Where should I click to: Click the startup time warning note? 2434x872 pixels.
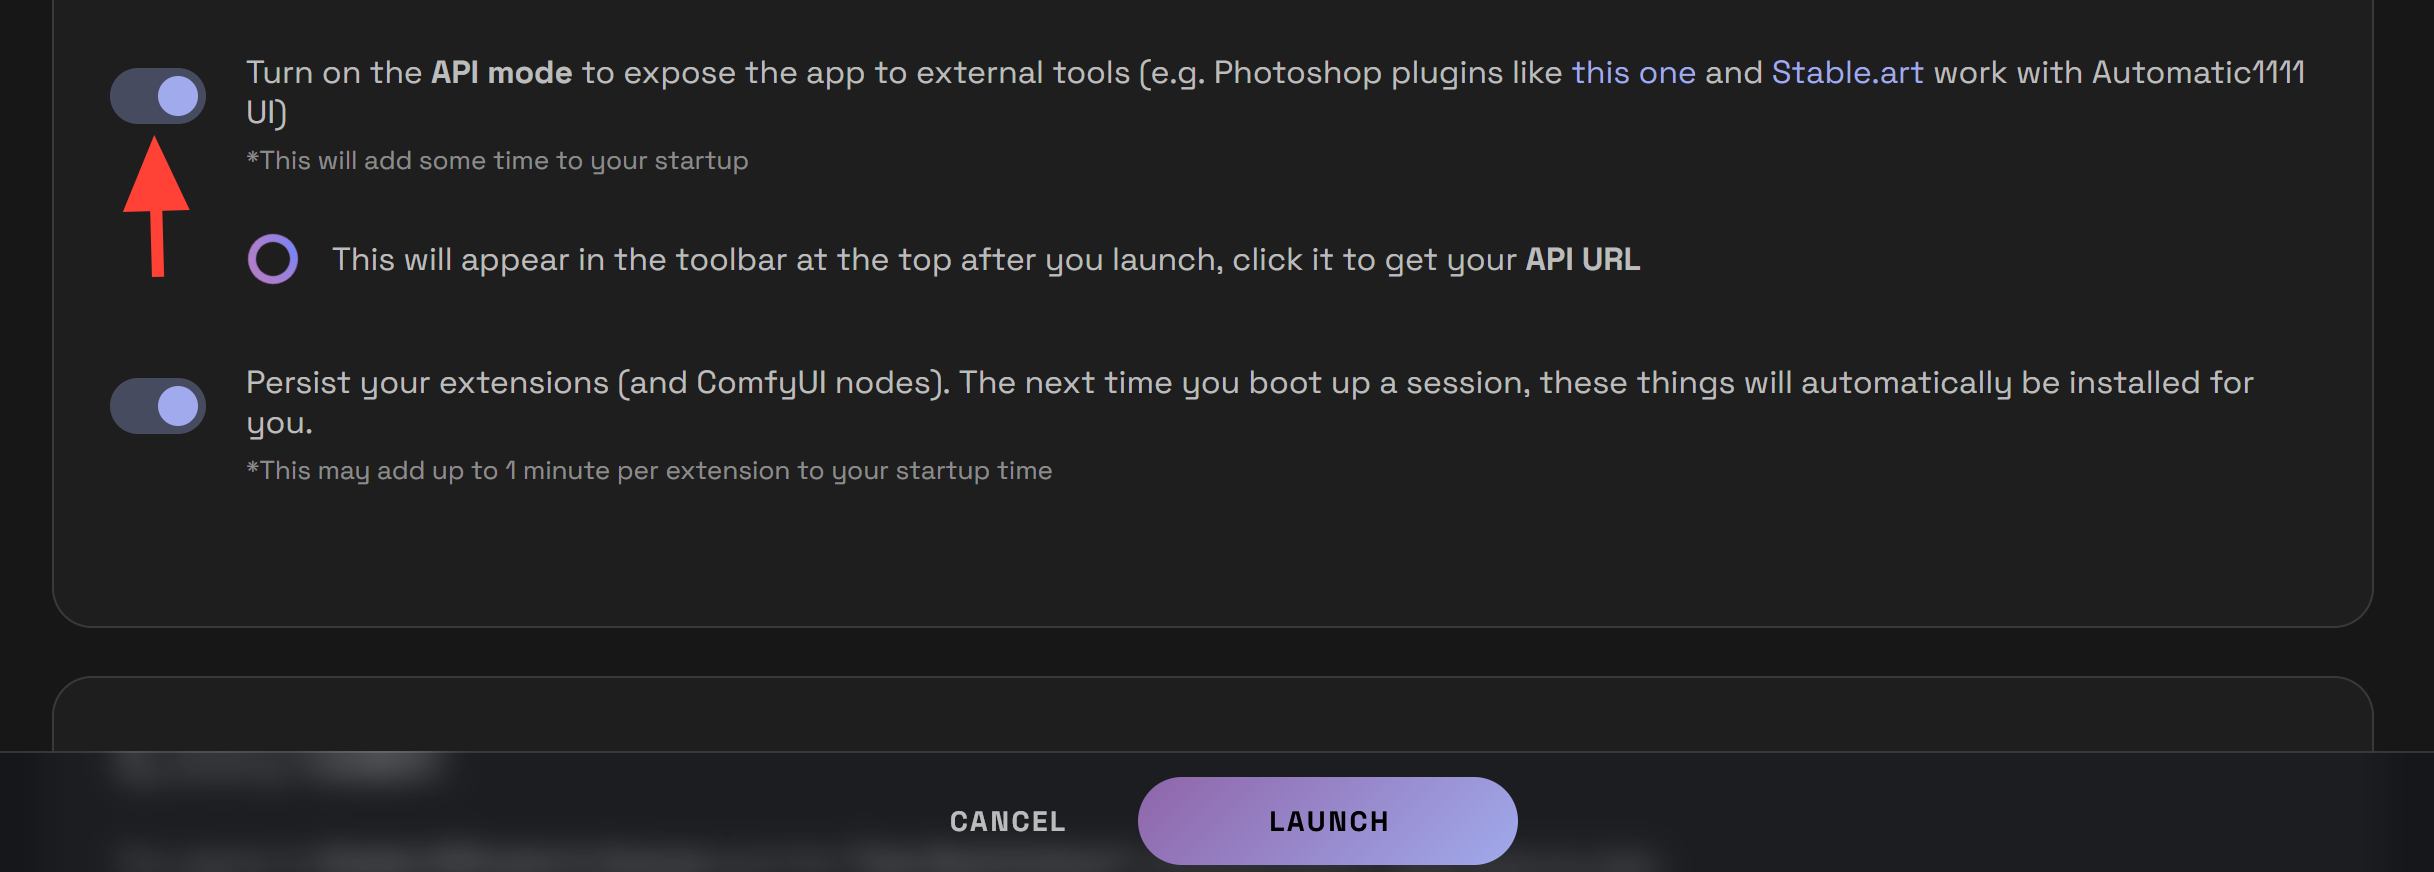click(497, 159)
